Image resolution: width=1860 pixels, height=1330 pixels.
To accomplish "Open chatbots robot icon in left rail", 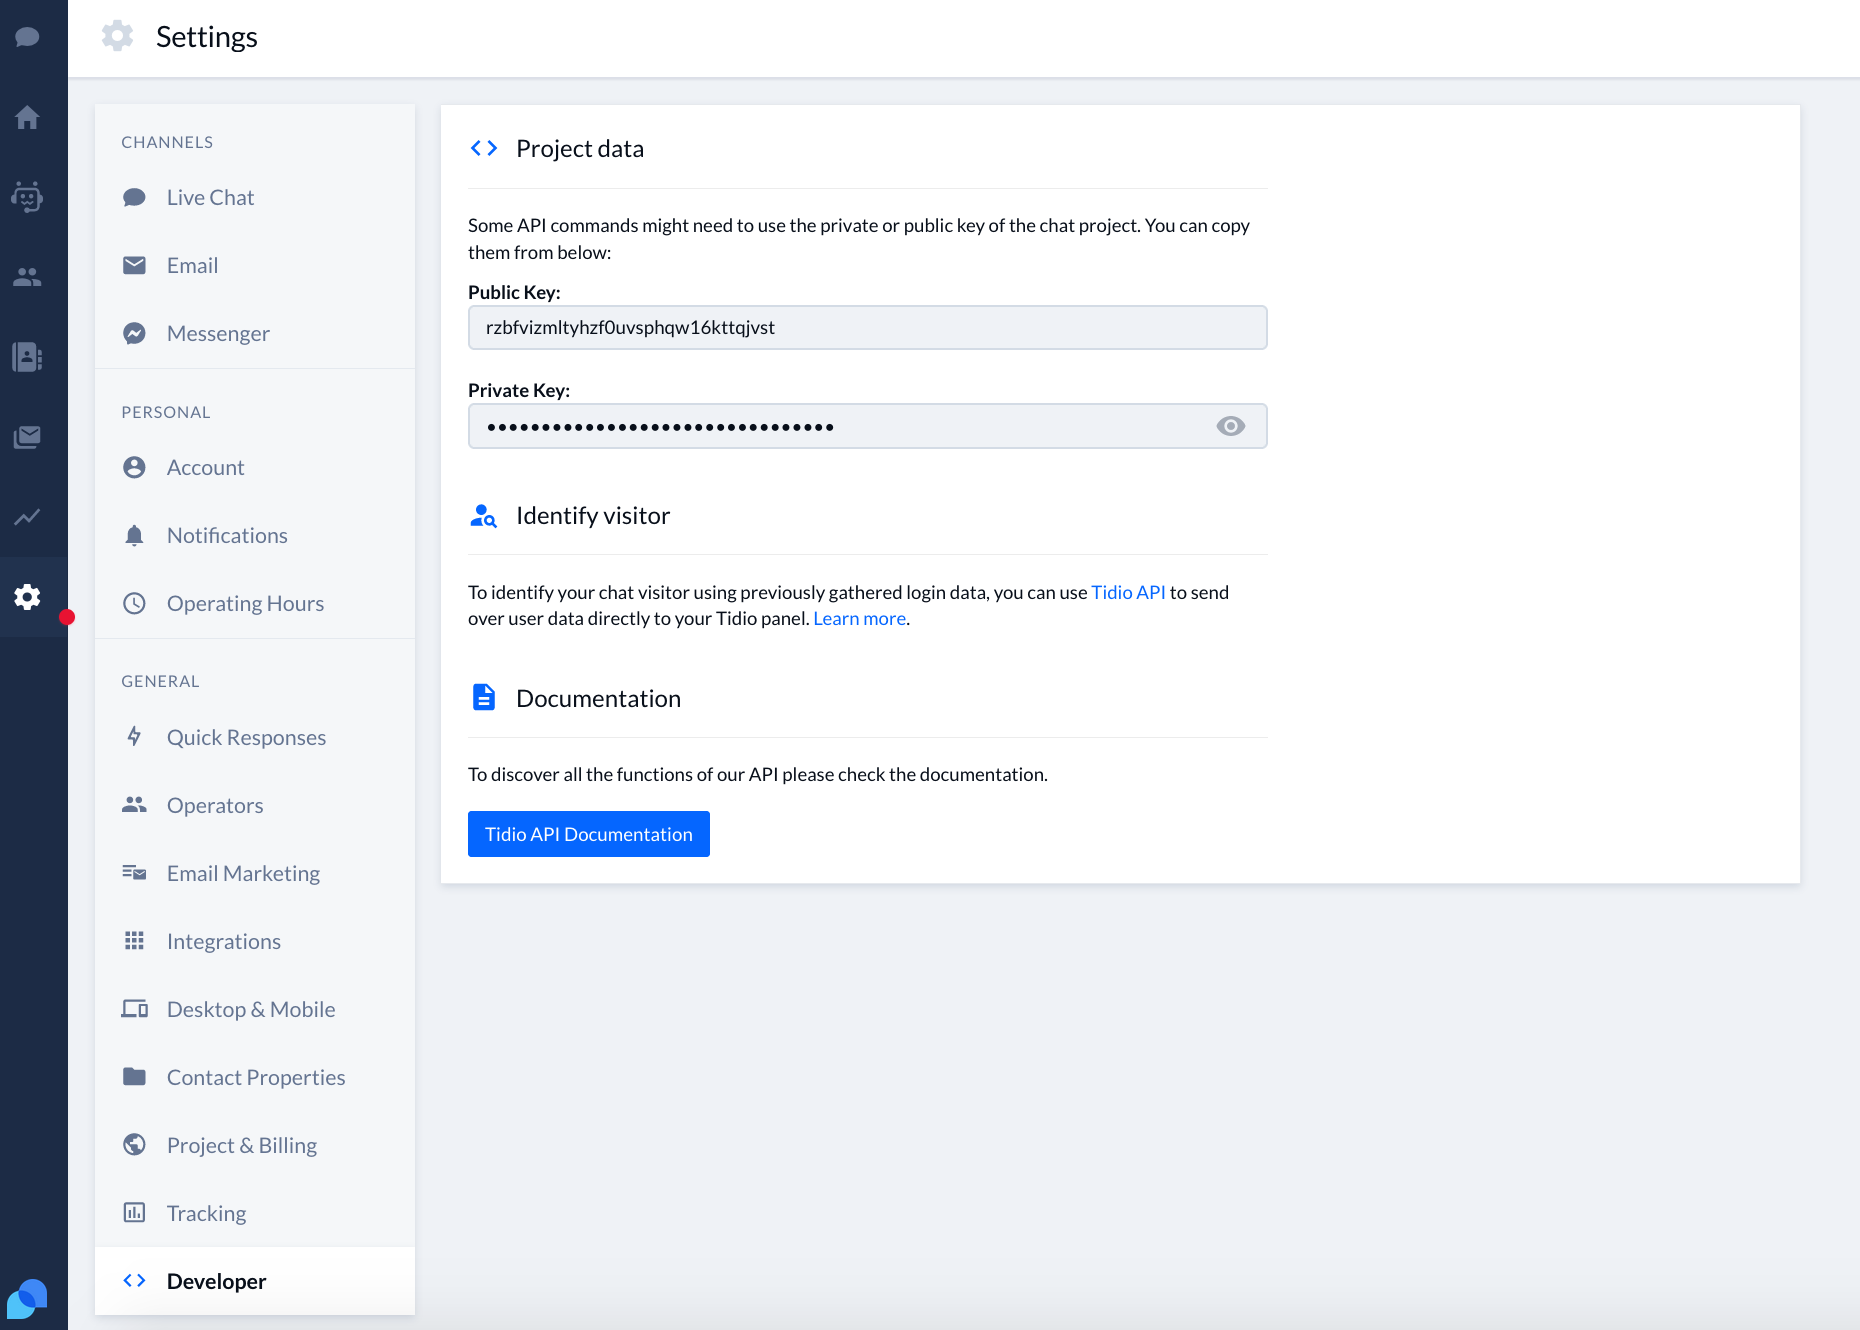I will (x=28, y=197).
